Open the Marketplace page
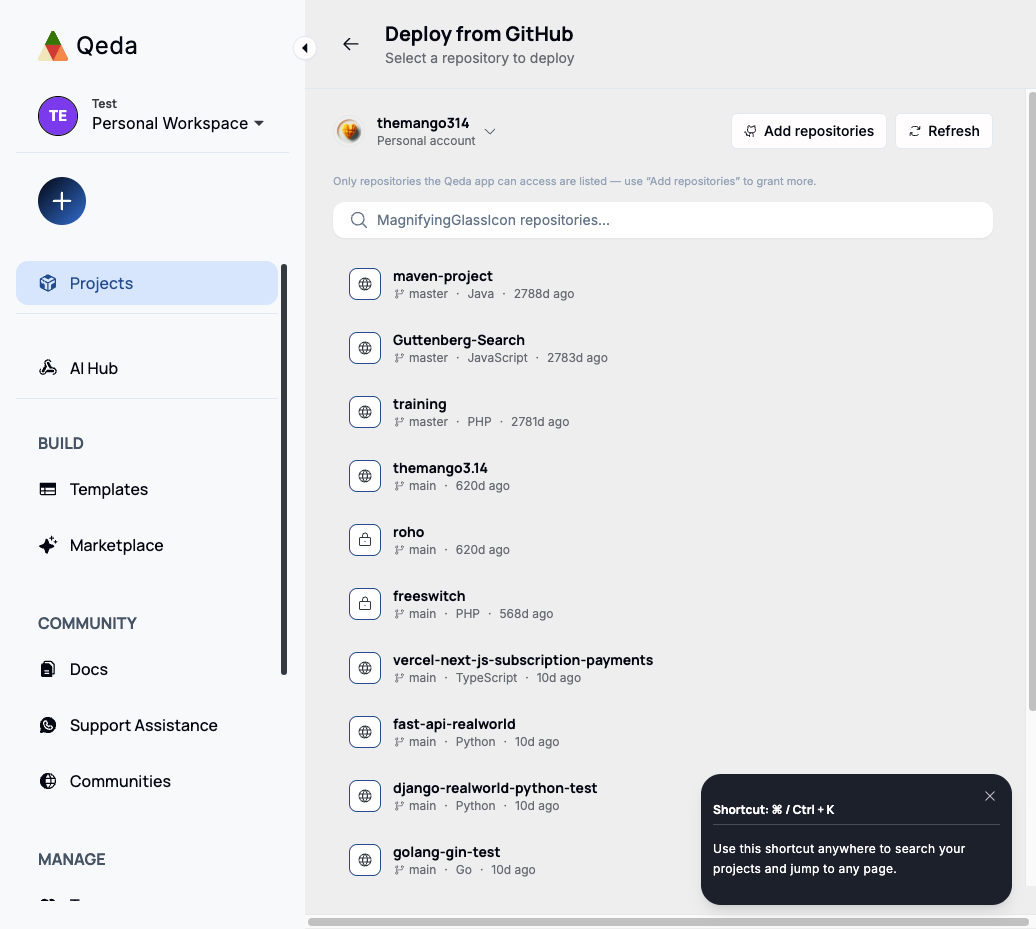 (147, 545)
